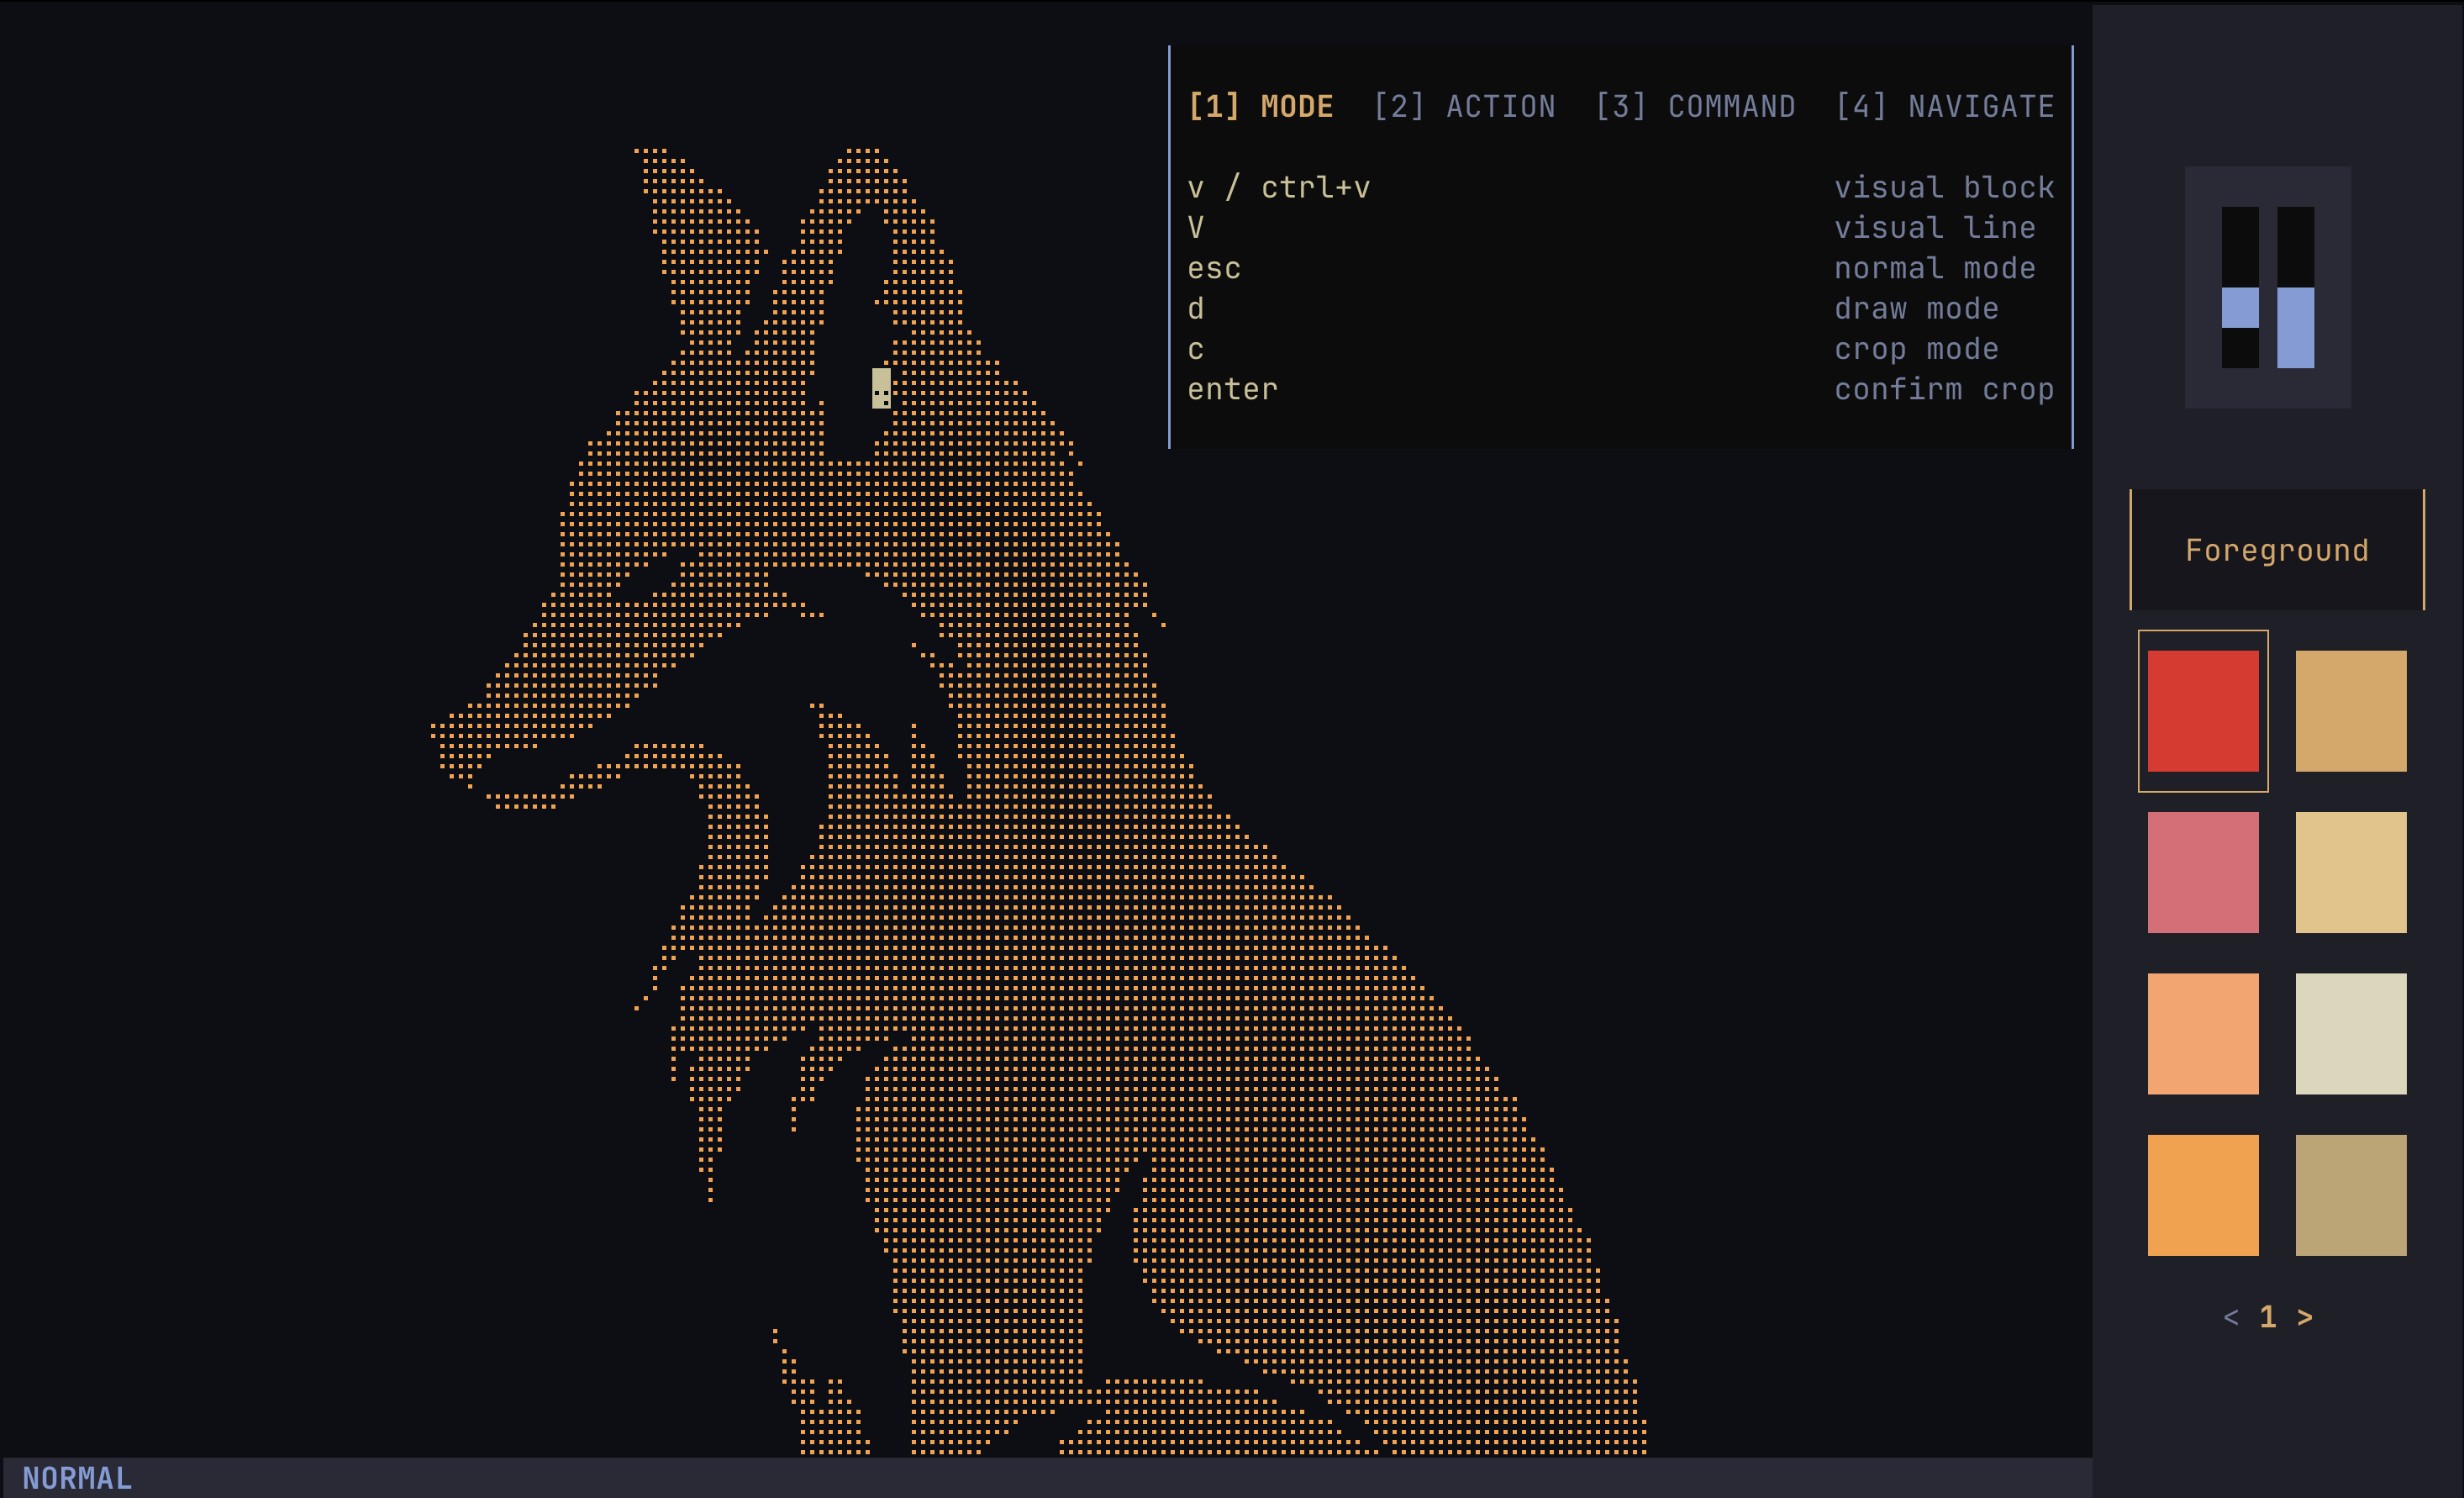Open the [4] NAVIGATE tab

click(1944, 107)
